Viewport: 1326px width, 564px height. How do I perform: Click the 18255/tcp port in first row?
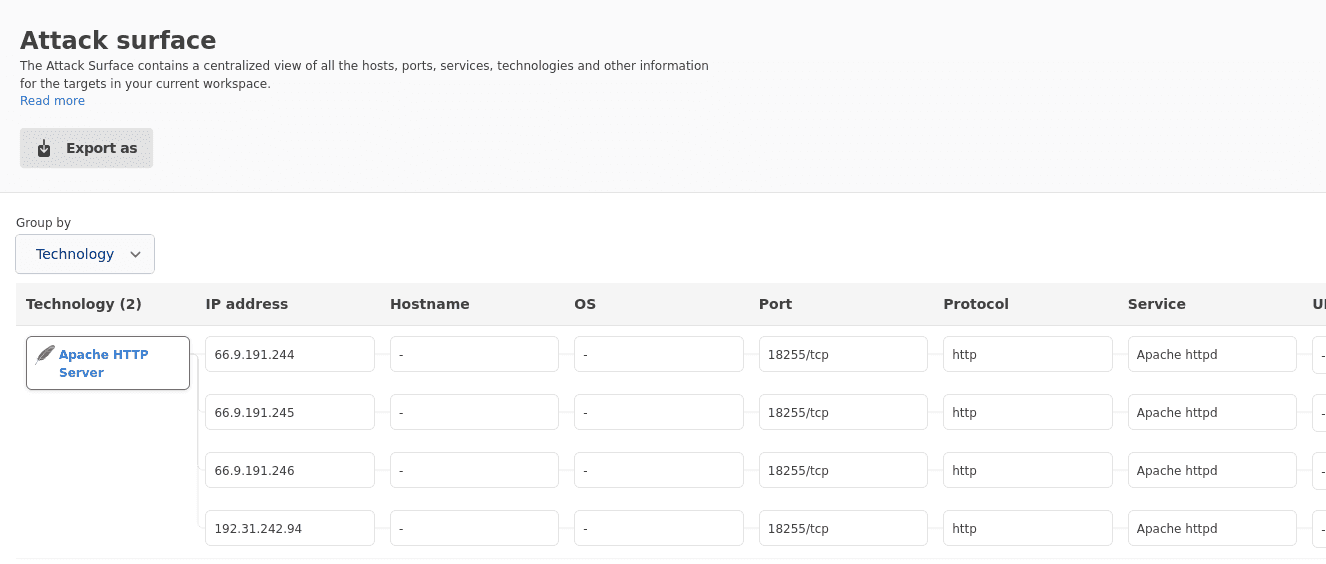tap(842, 354)
